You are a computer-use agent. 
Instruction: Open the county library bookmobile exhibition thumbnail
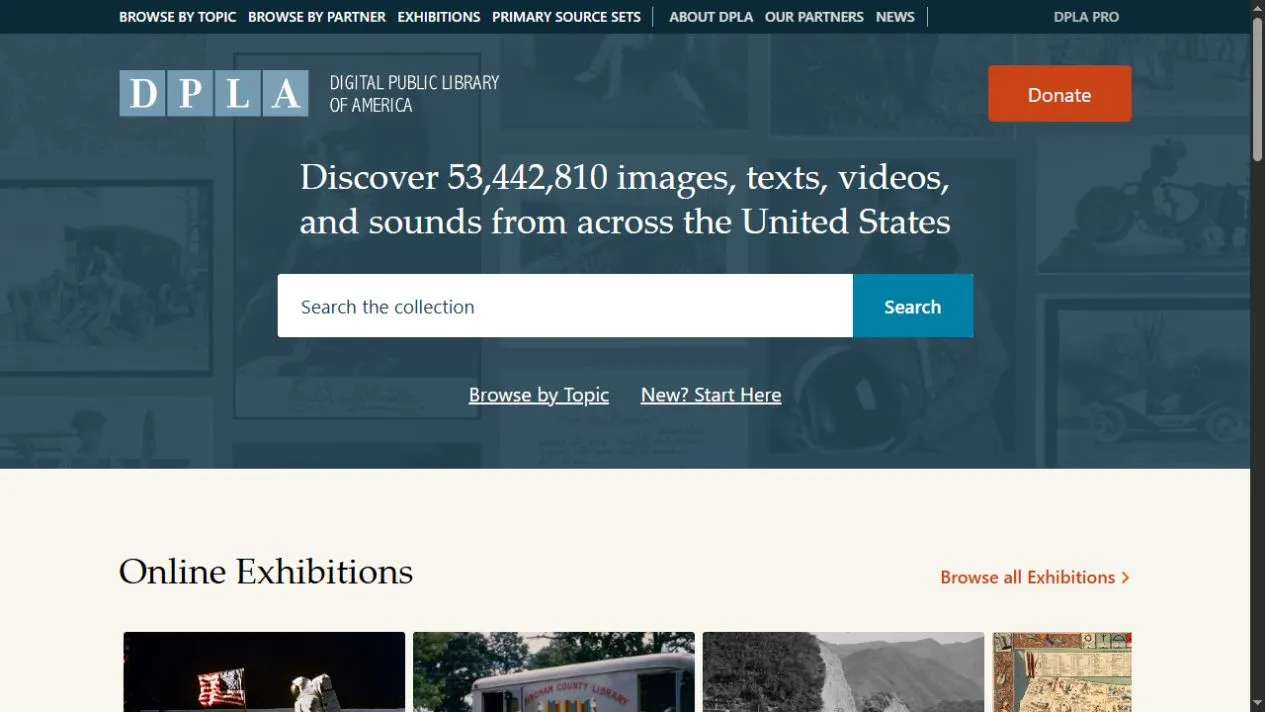554,672
